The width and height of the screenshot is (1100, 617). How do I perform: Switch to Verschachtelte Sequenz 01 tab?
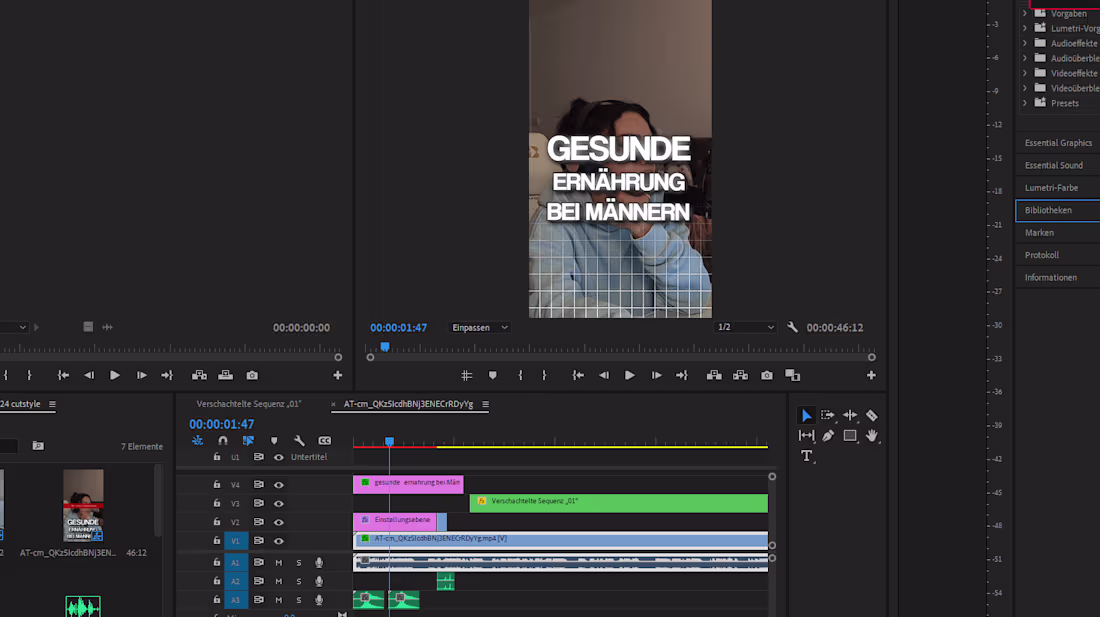pos(248,404)
